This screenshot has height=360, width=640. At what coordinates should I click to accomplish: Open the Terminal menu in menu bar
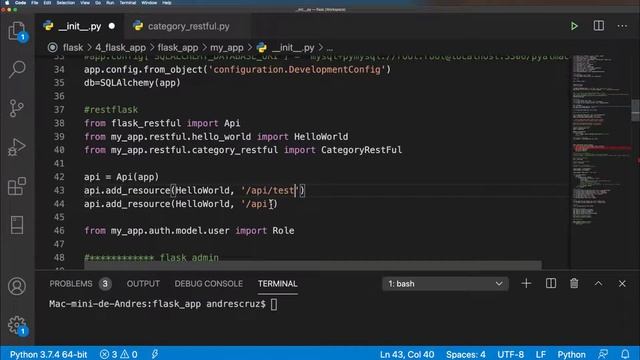(128, 2)
